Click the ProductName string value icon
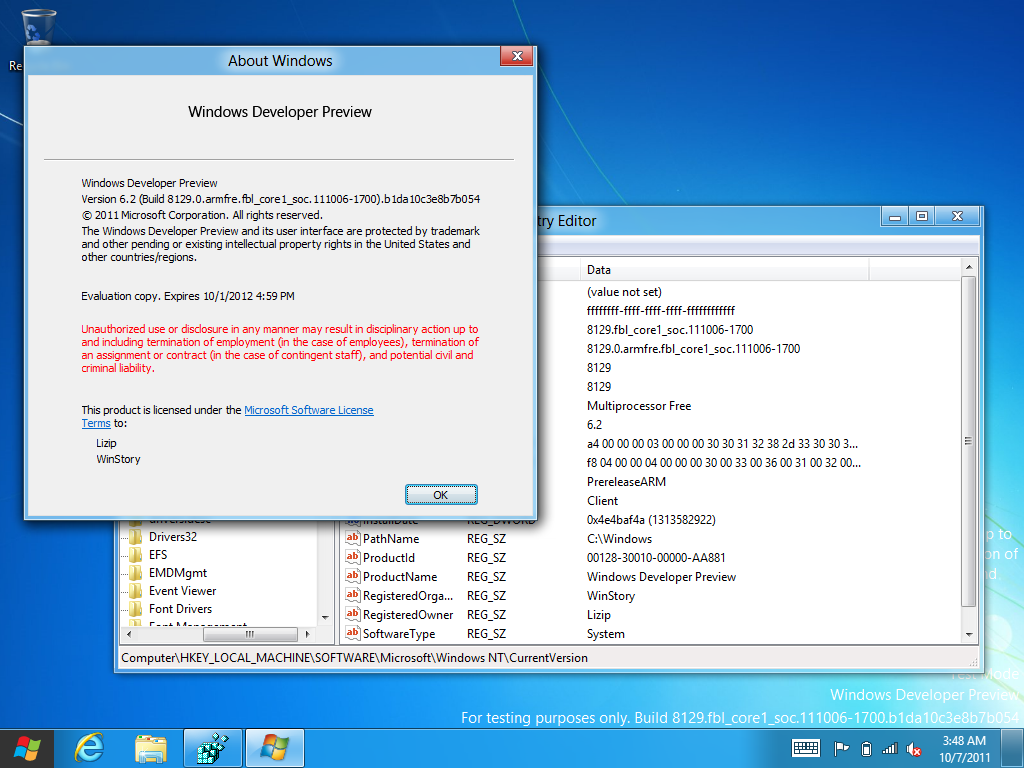This screenshot has height=768, width=1024. (353, 576)
